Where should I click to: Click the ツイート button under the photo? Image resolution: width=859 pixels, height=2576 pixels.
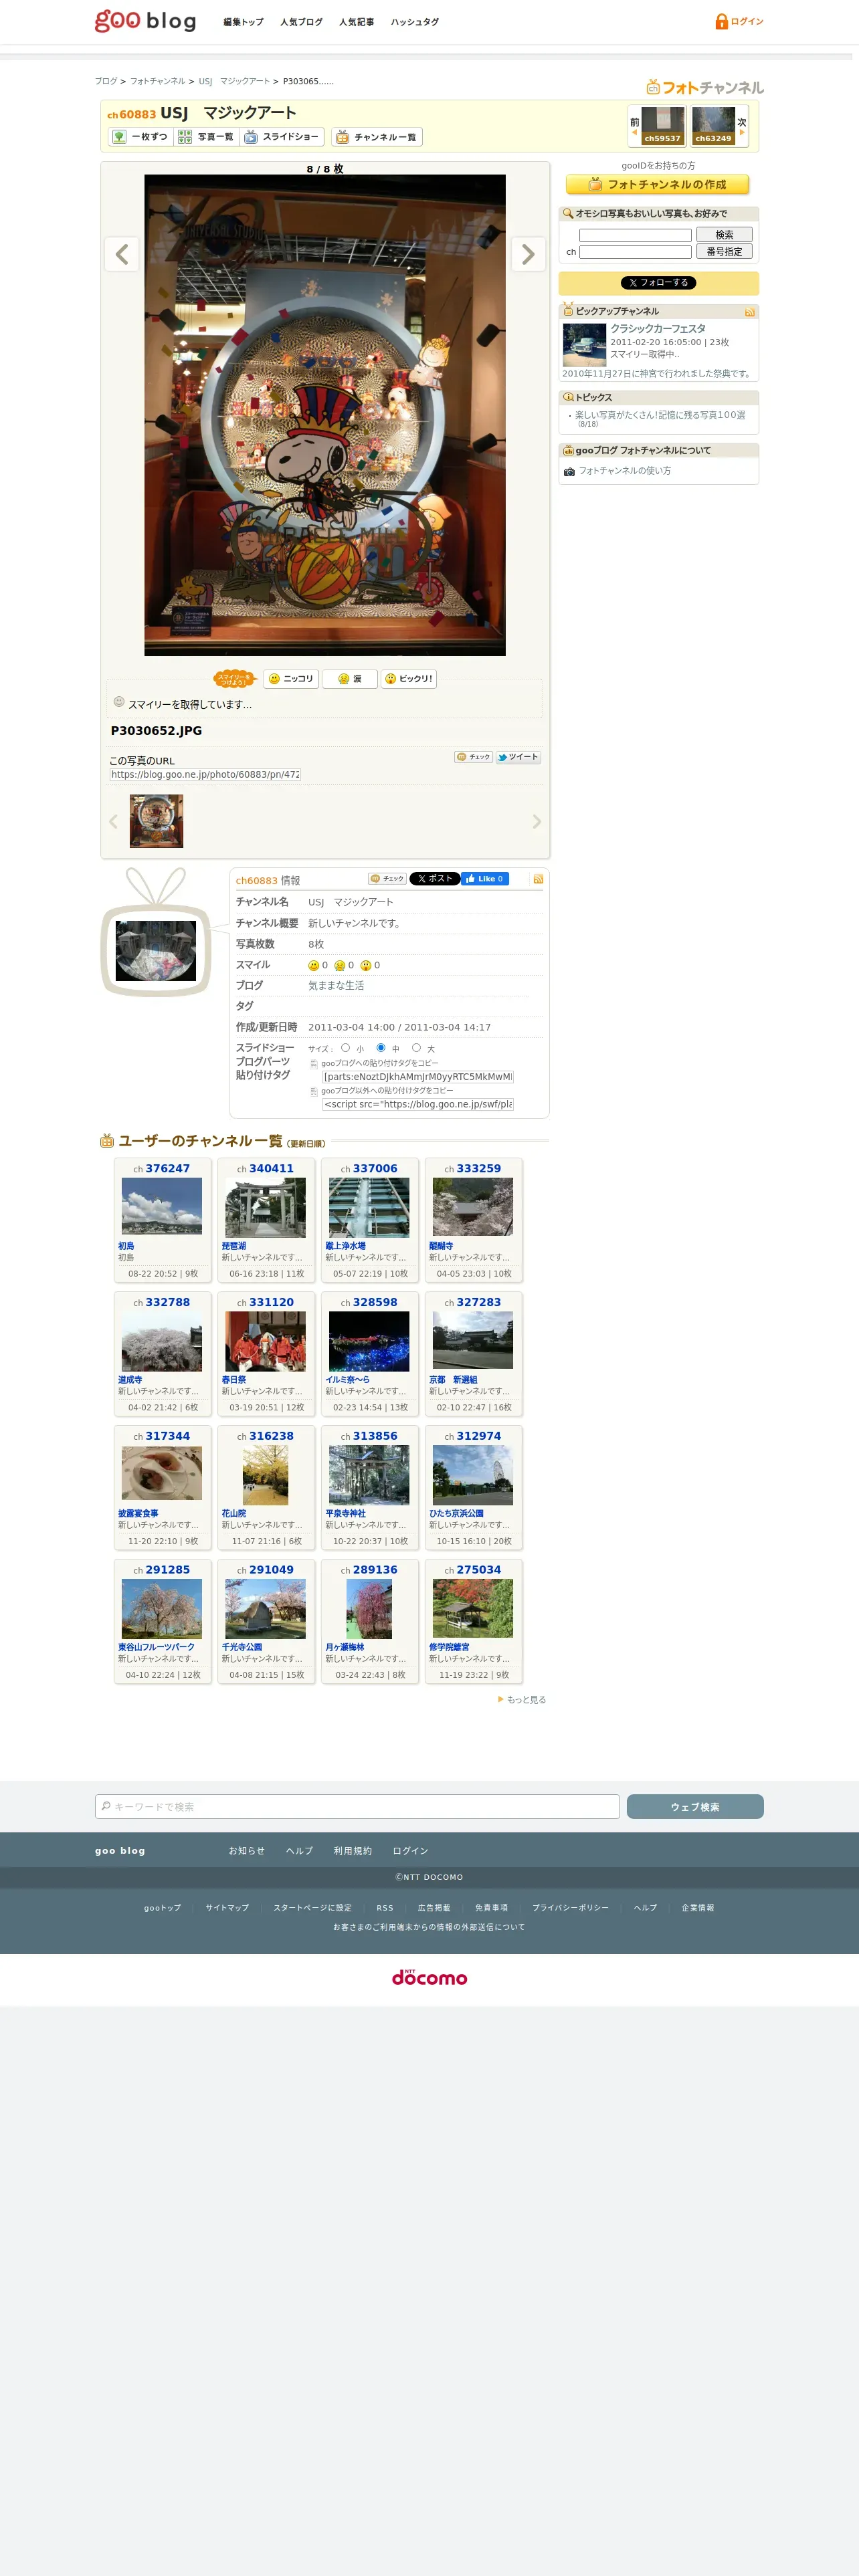(x=518, y=757)
